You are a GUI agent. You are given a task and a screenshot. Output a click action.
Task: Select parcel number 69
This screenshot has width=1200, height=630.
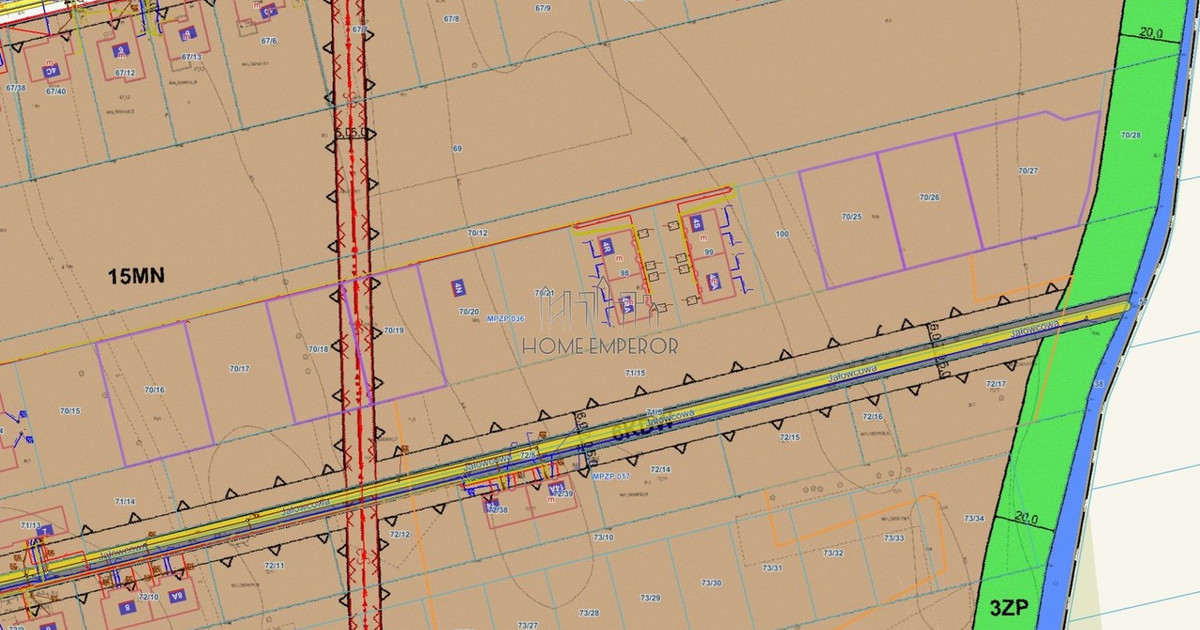[x=458, y=148]
